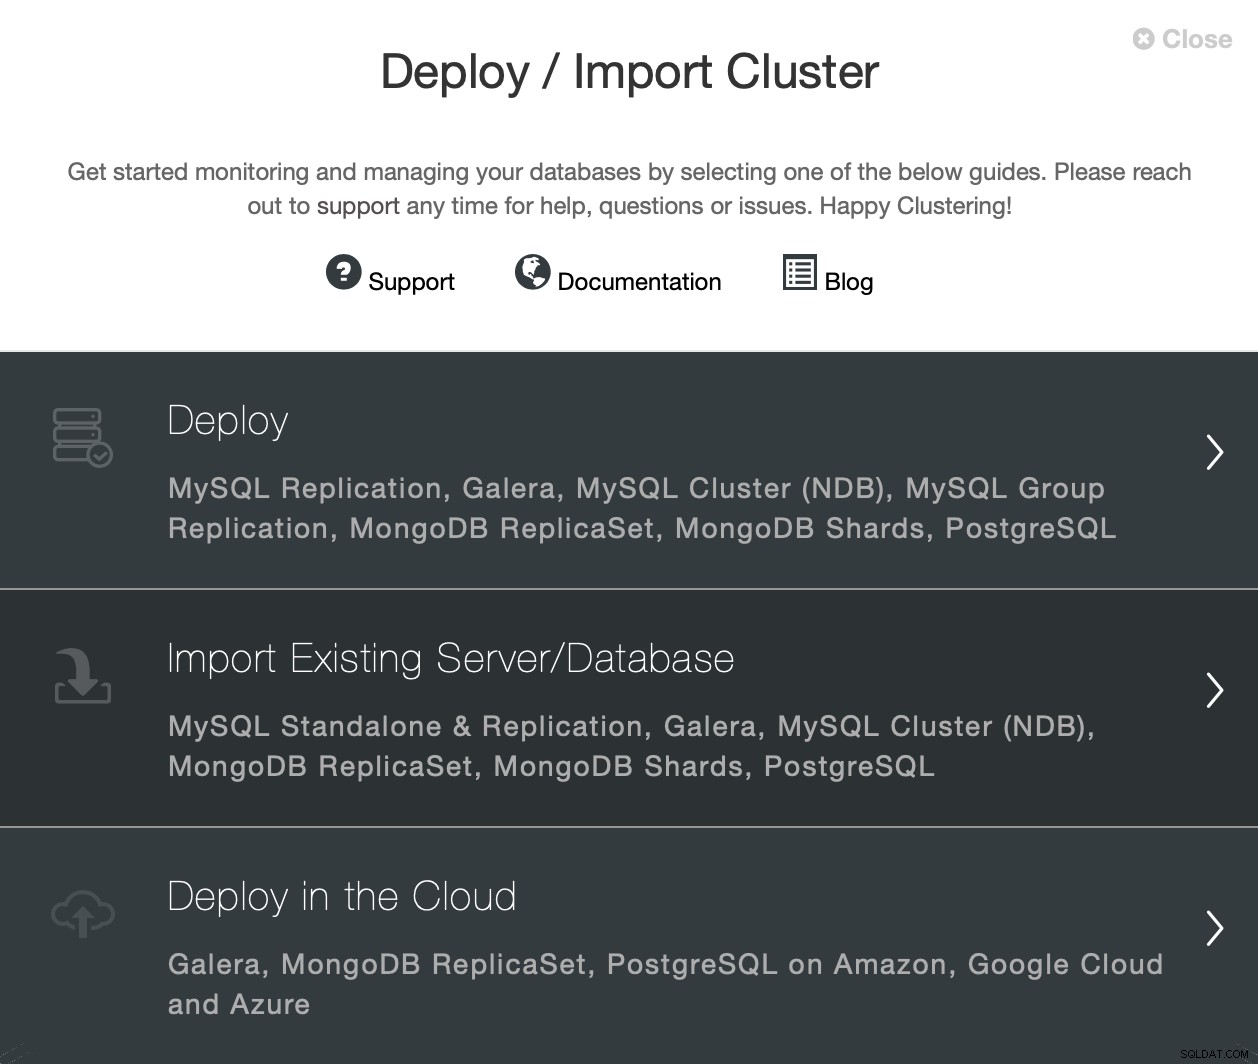Screen dimensions: 1258x1064
Task: Select Deploy in the Cloud heading
Action: [342, 896]
